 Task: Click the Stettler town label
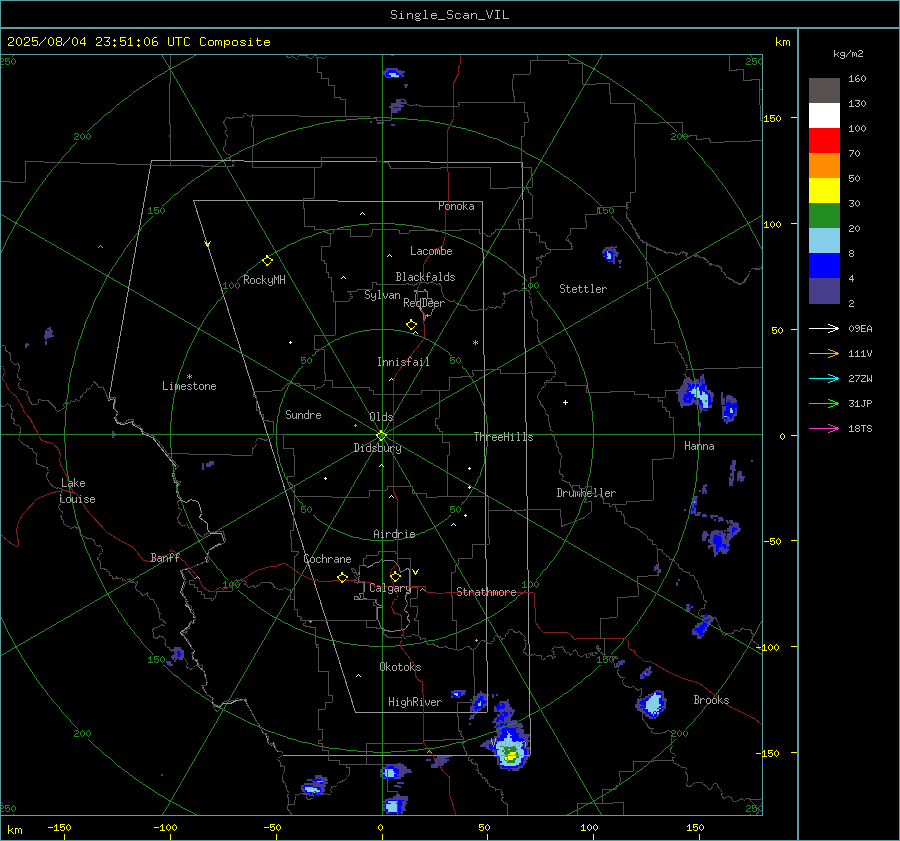coord(583,289)
